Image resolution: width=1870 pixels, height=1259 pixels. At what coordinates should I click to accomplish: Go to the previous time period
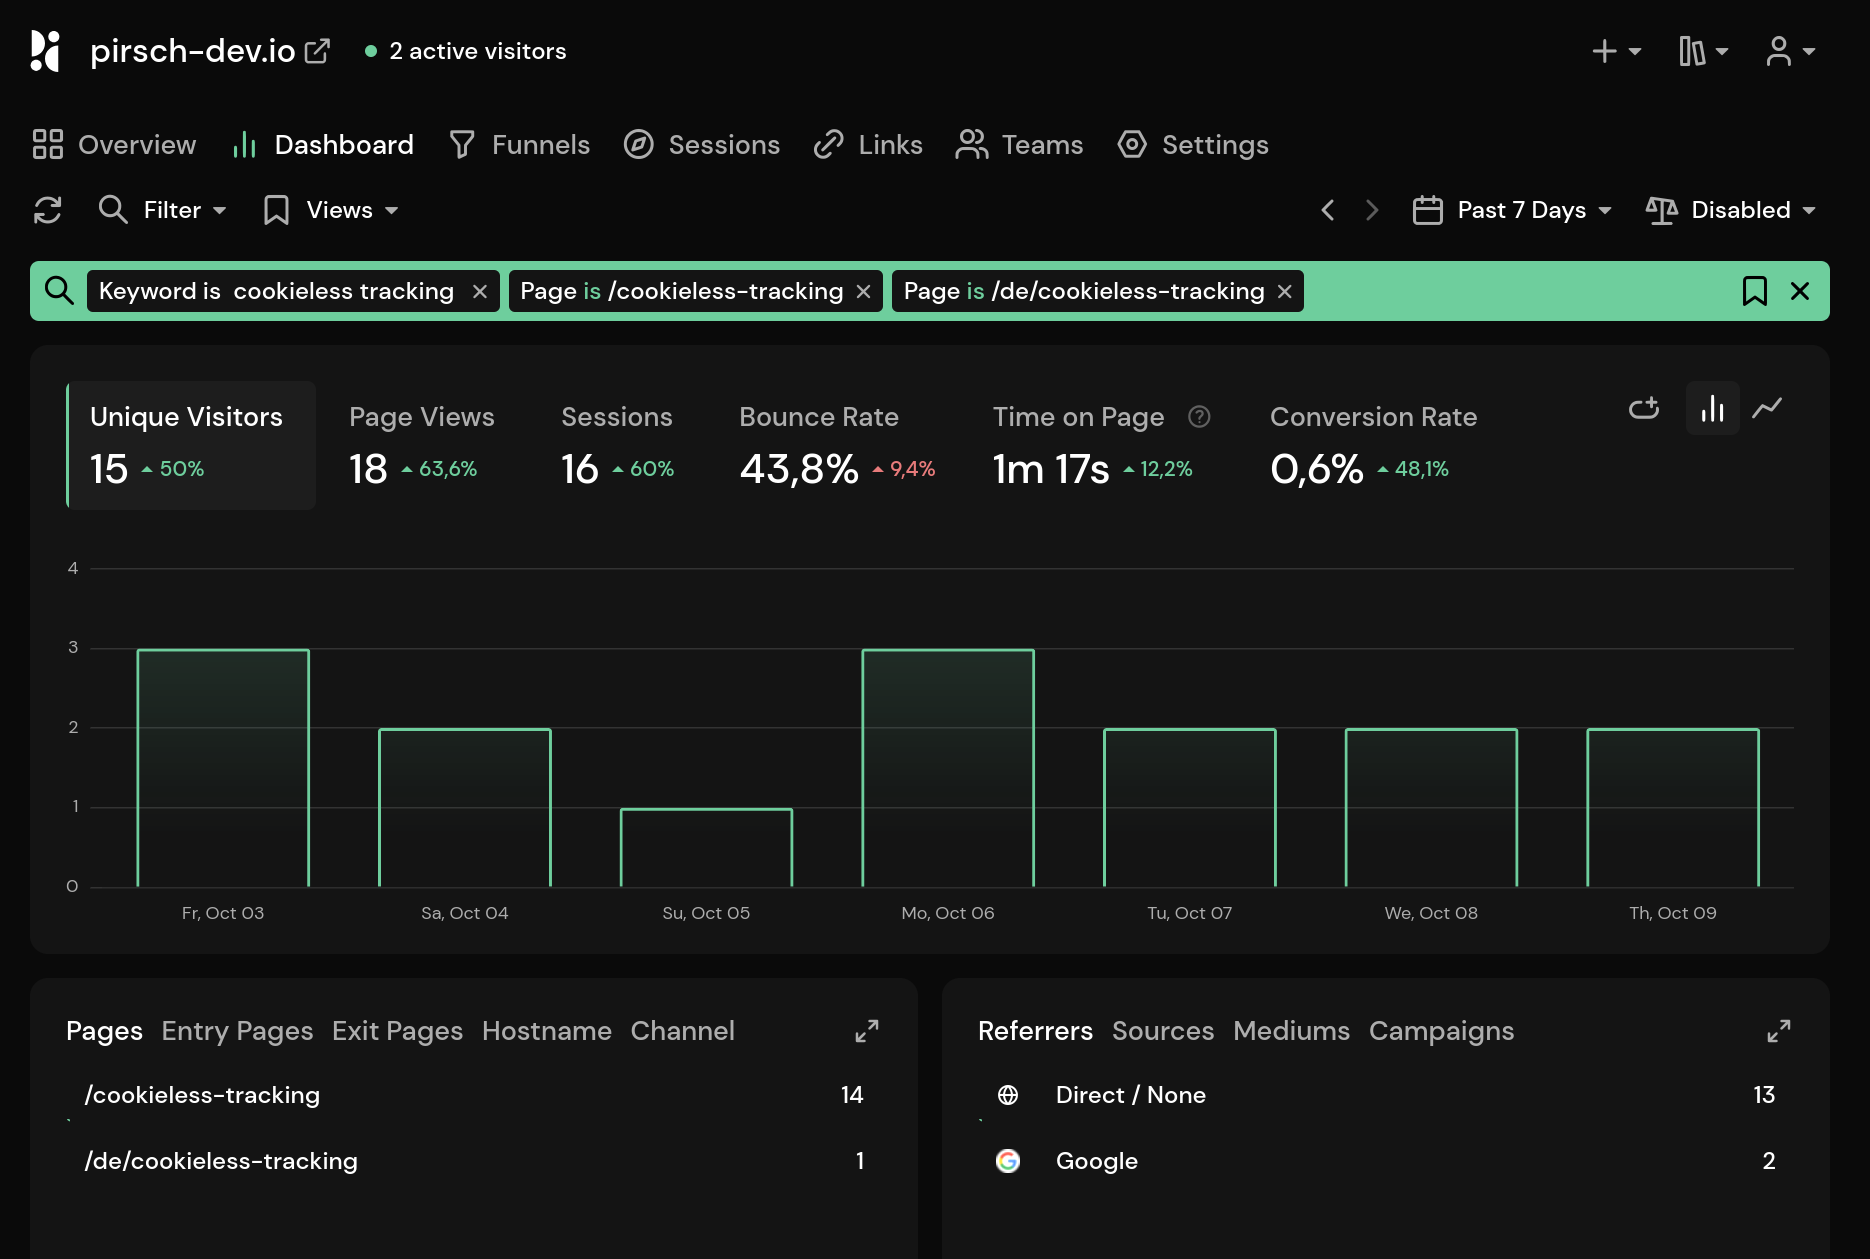1328,210
